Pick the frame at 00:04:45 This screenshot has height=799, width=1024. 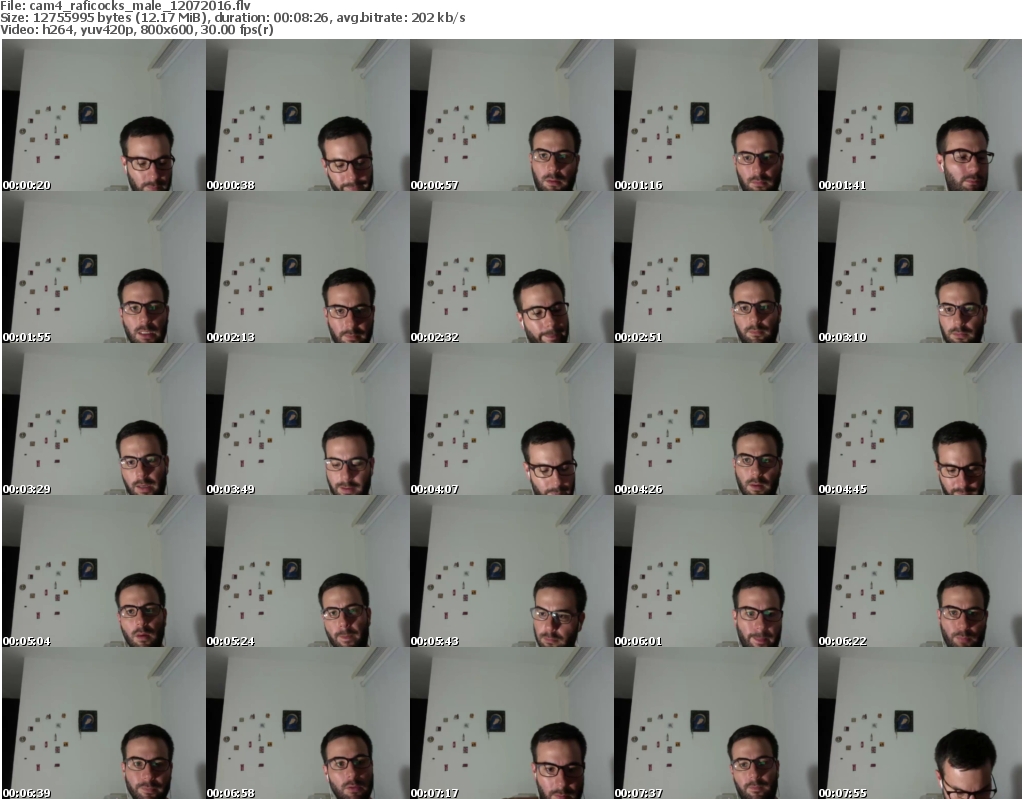(x=920, y=419)
